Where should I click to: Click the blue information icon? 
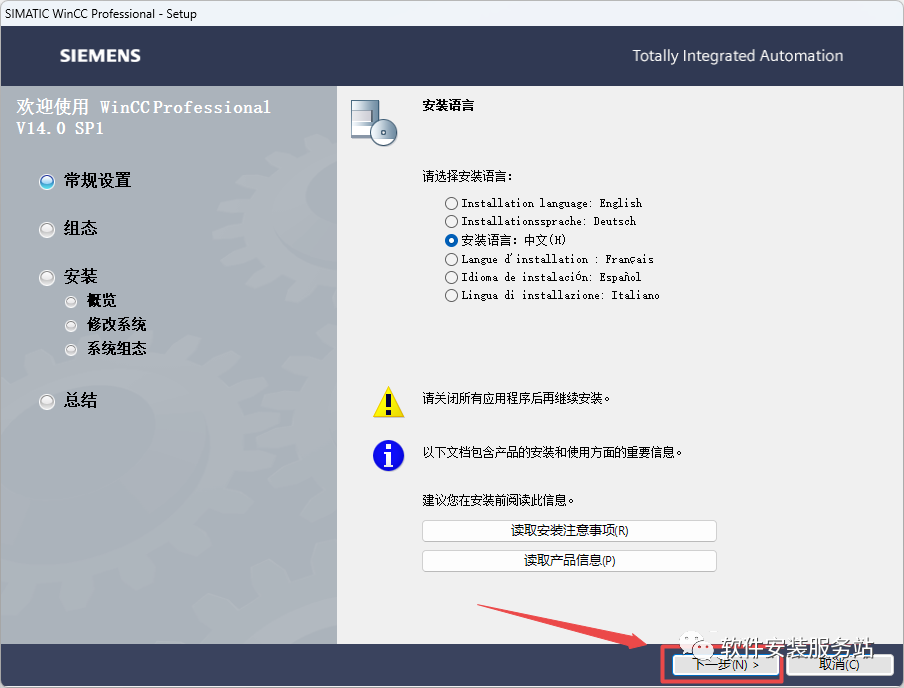pyautogui.click(x=389, y=456)
